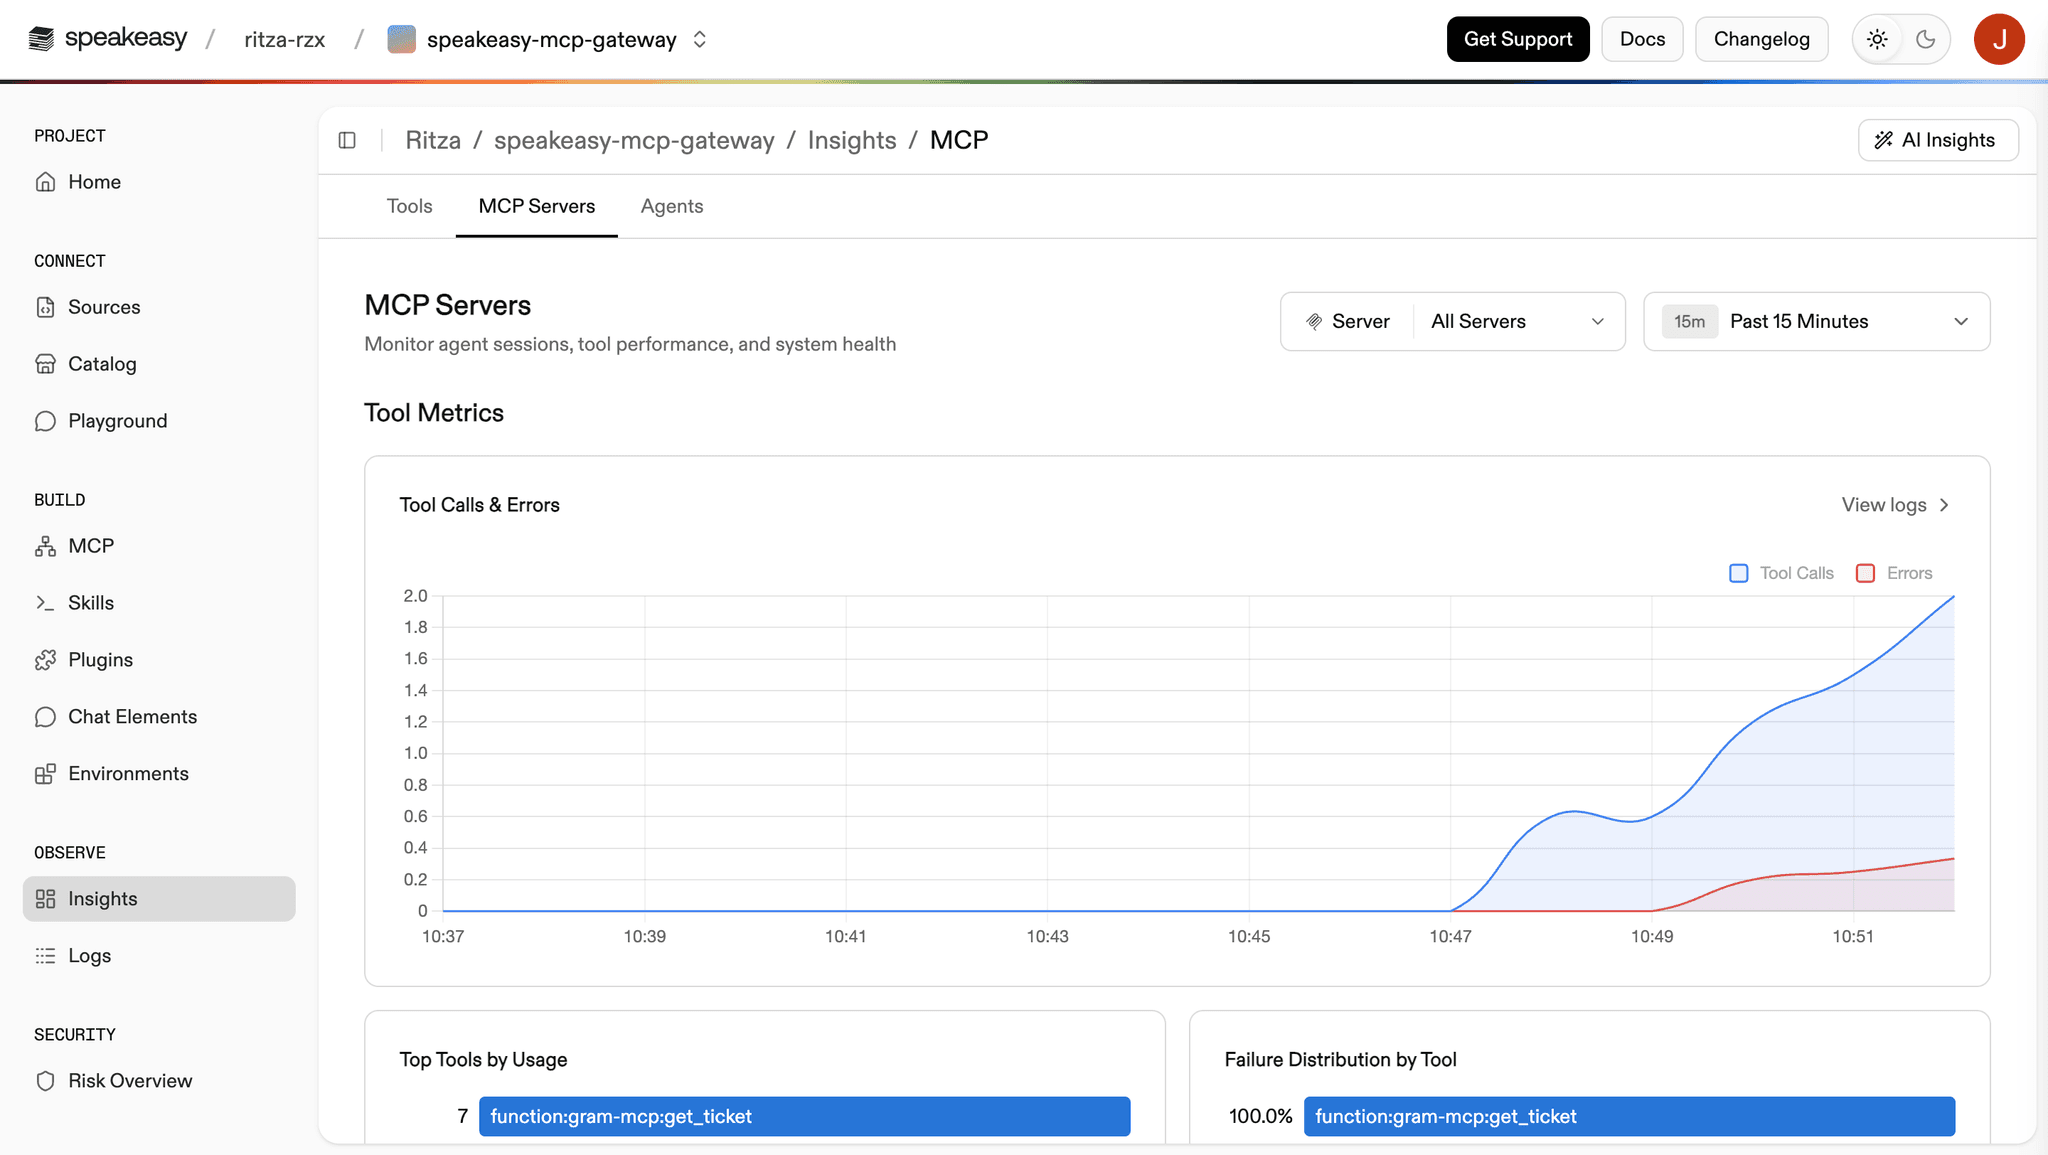This screenshot has height=1155, width=2048.
Task: Click the Risk Overview shield icon
Action: [x=45, y=1081]
